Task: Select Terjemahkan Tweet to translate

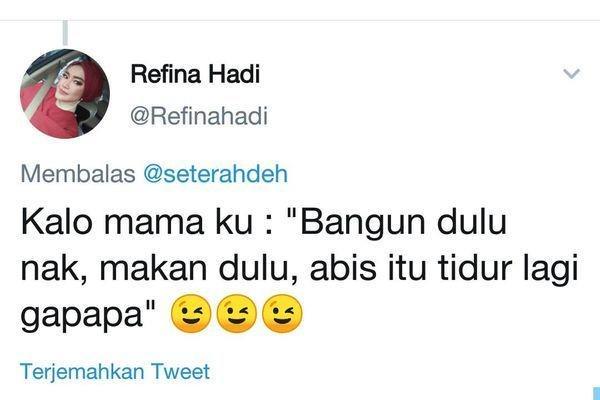Action: [x=115, y=372]
